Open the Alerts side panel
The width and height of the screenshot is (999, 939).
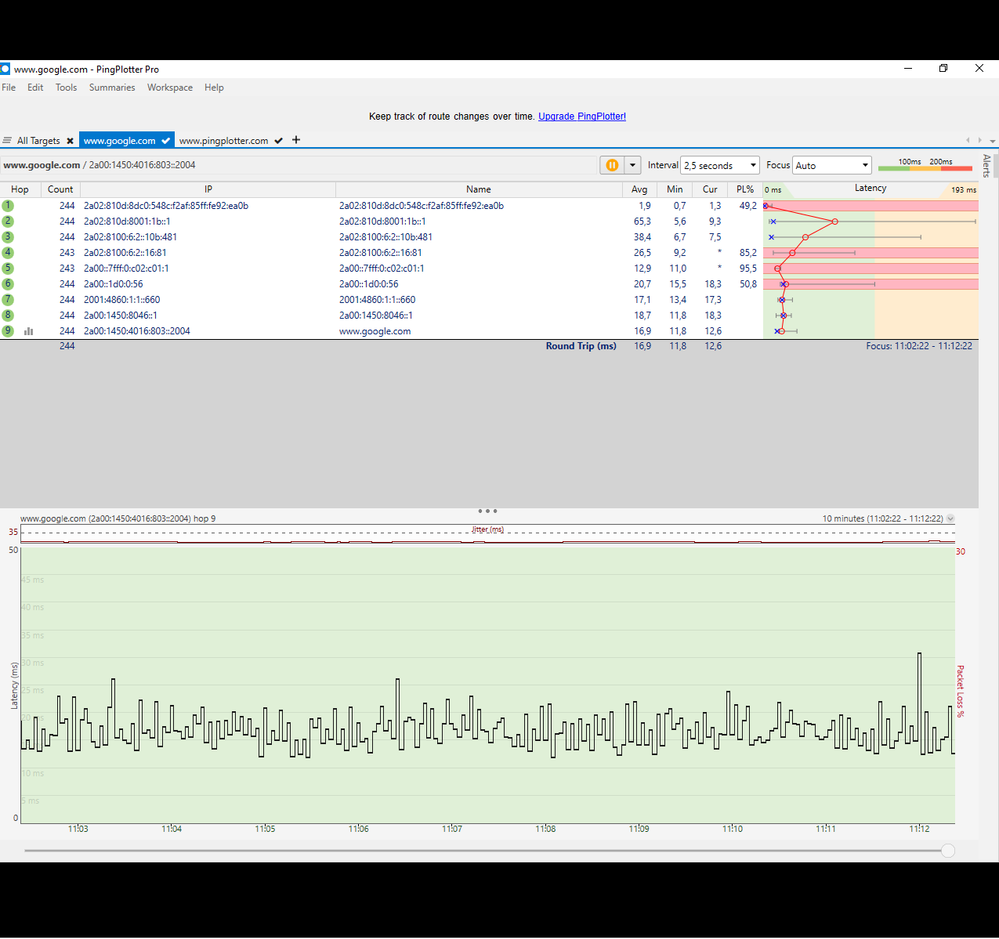point(986,166)
